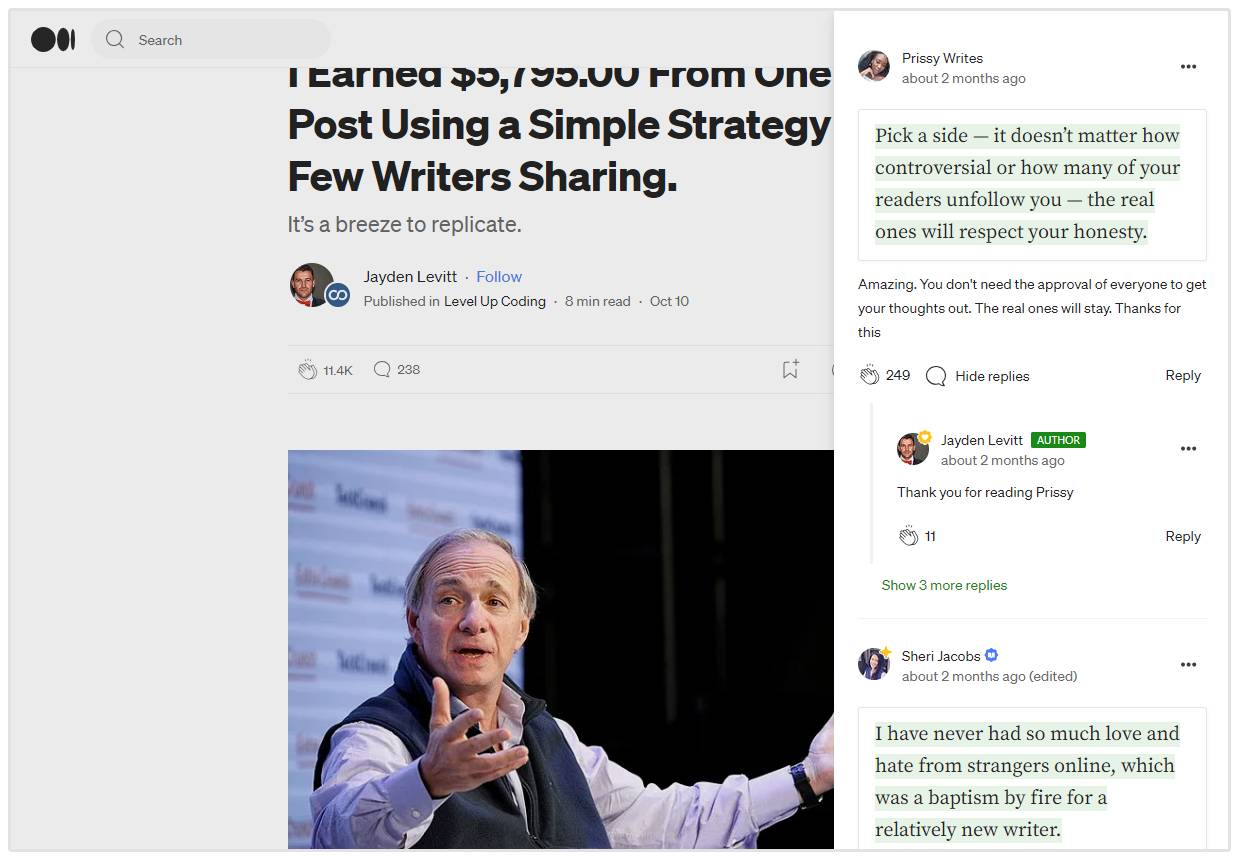The width and height of the screenshot is (1240, 860).
Task: Reply to Prissy Writes' comment
Action: click(1183, 375)
